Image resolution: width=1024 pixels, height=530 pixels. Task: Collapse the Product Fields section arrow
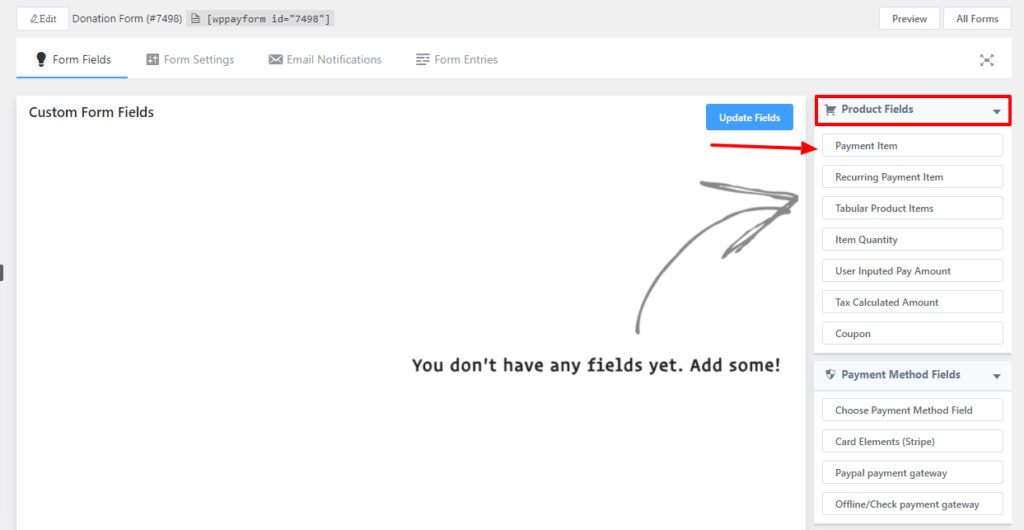[996, 111]
